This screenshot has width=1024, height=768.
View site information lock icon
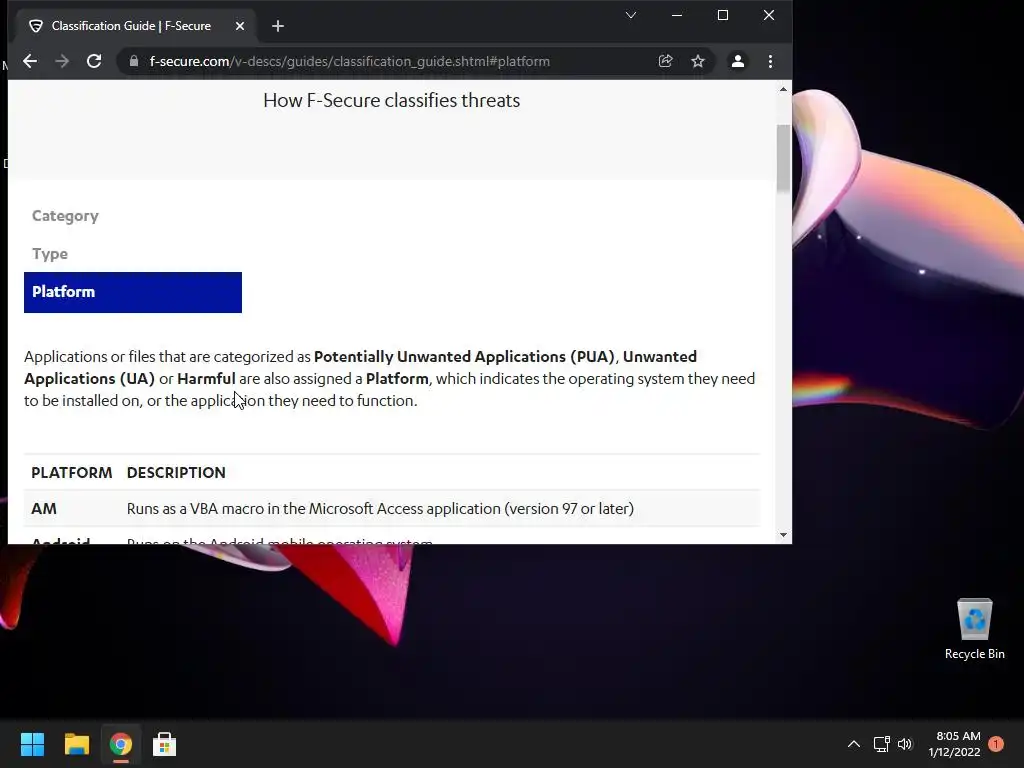[x=134, y=61]
